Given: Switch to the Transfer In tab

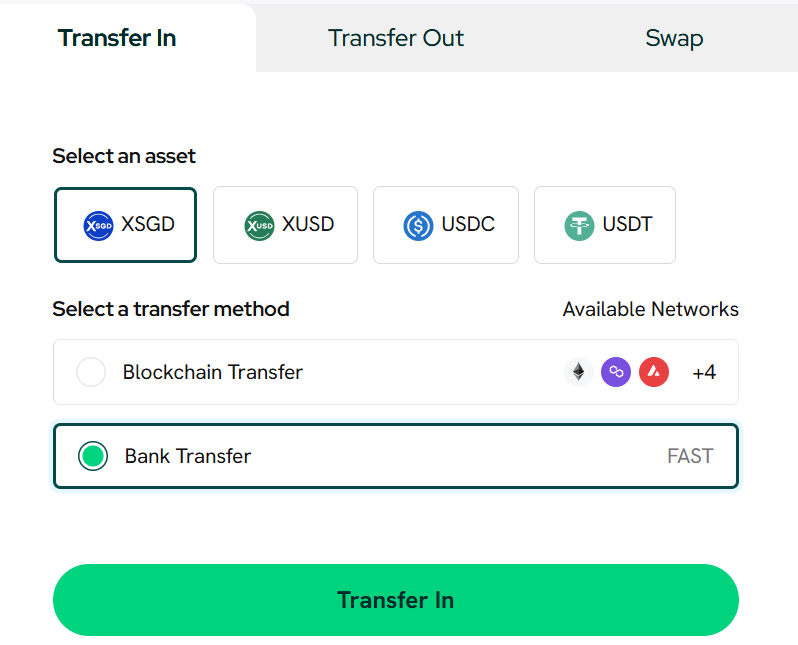Looking at the screenshot, I should coord(117,38).
